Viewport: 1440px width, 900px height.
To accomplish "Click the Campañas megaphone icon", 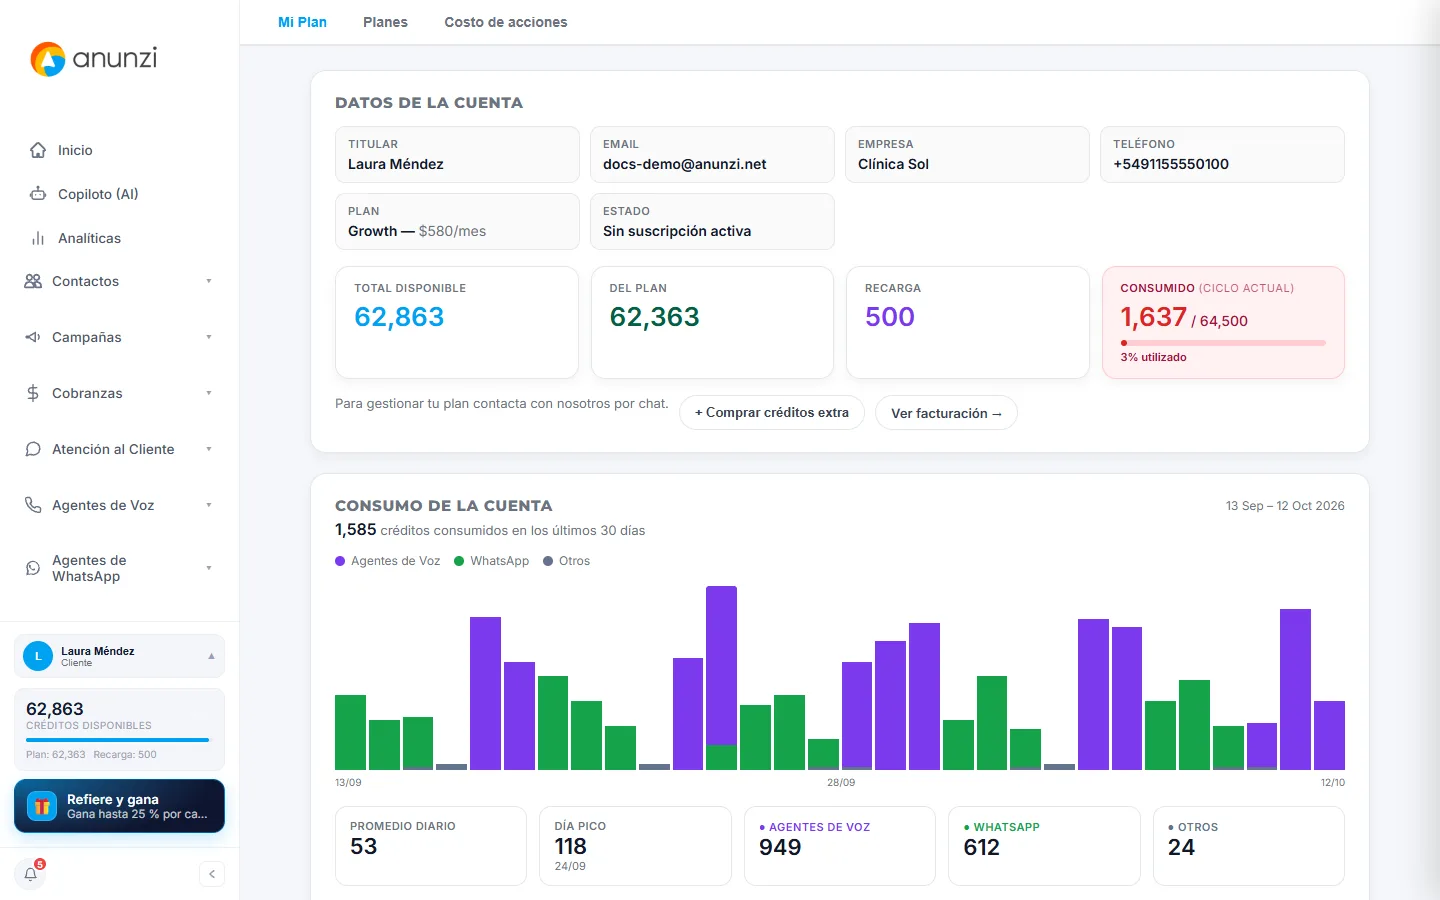I will 33,337.
